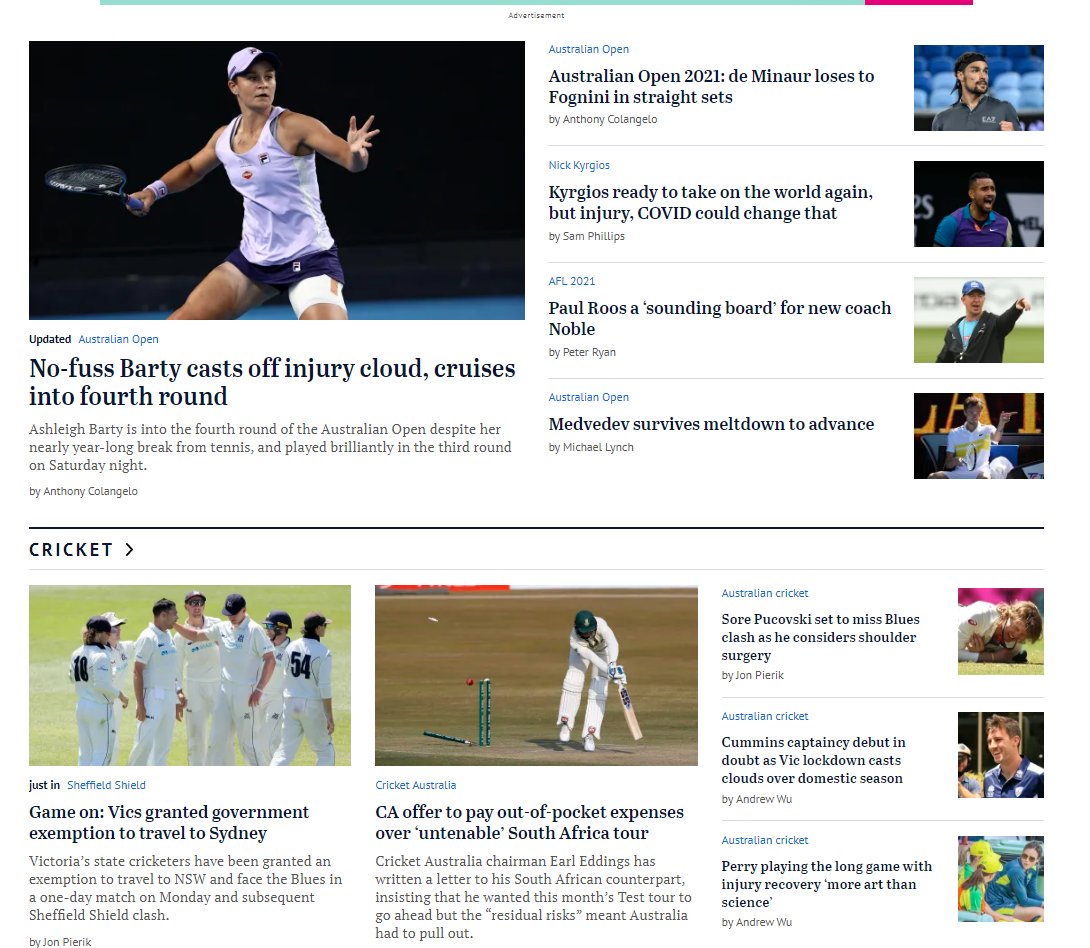The width and height of the screenshot is (1090, 948).
Task: Select byline Sam Phillips
Action: pos(594,236)
